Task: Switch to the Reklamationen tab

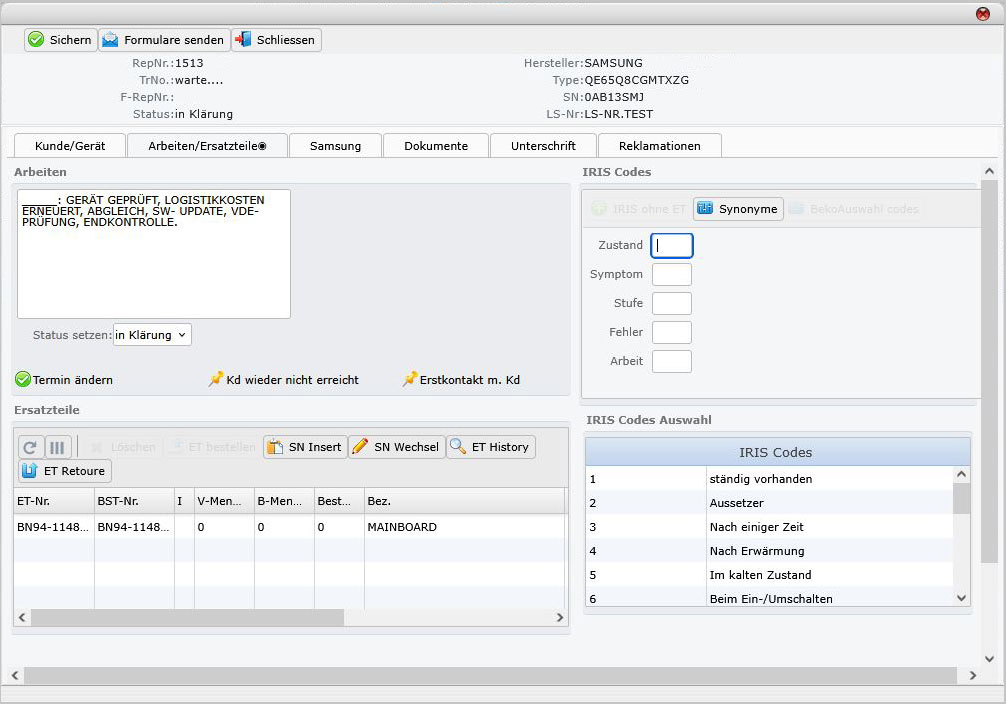Action: 660,146
